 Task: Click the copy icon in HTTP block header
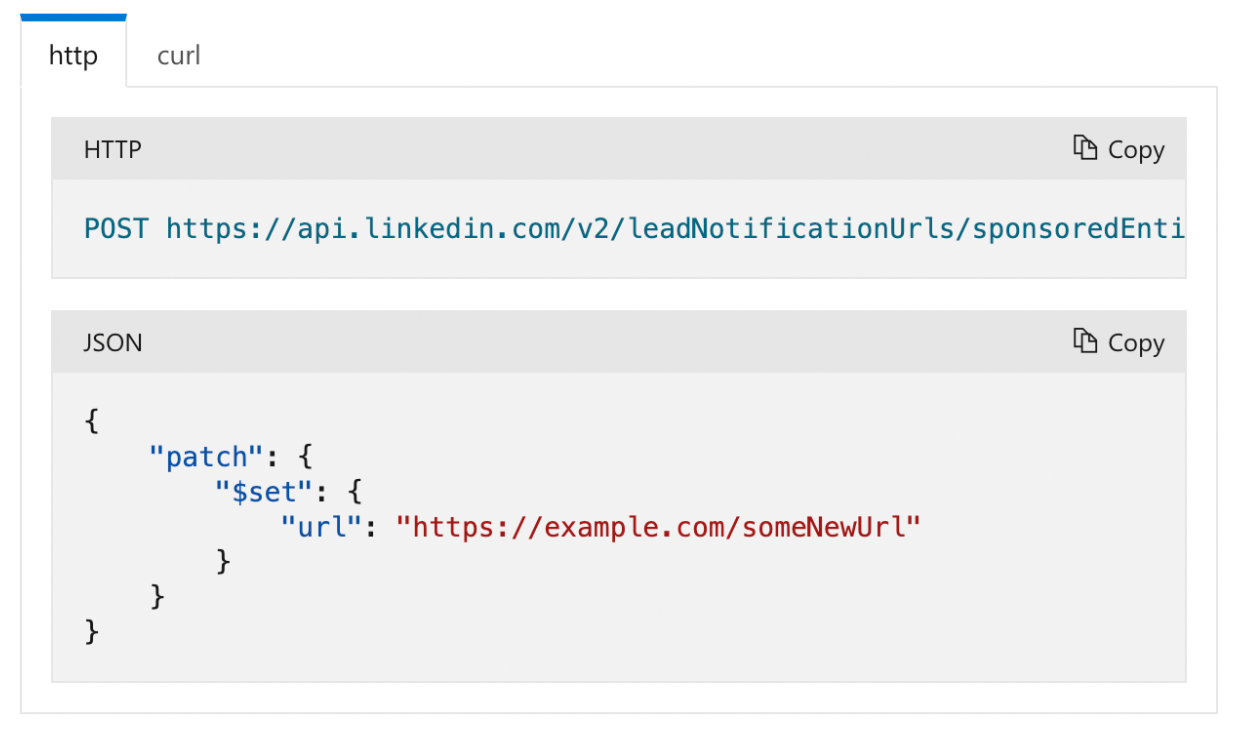tap(1085, 148)
